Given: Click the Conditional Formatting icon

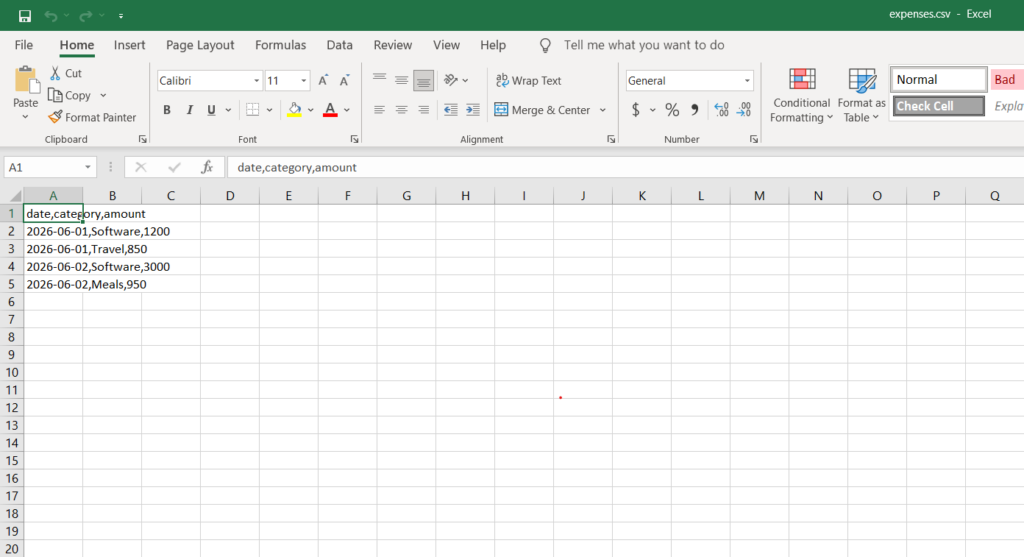Looking at the screenshot, I should [802, 80].
